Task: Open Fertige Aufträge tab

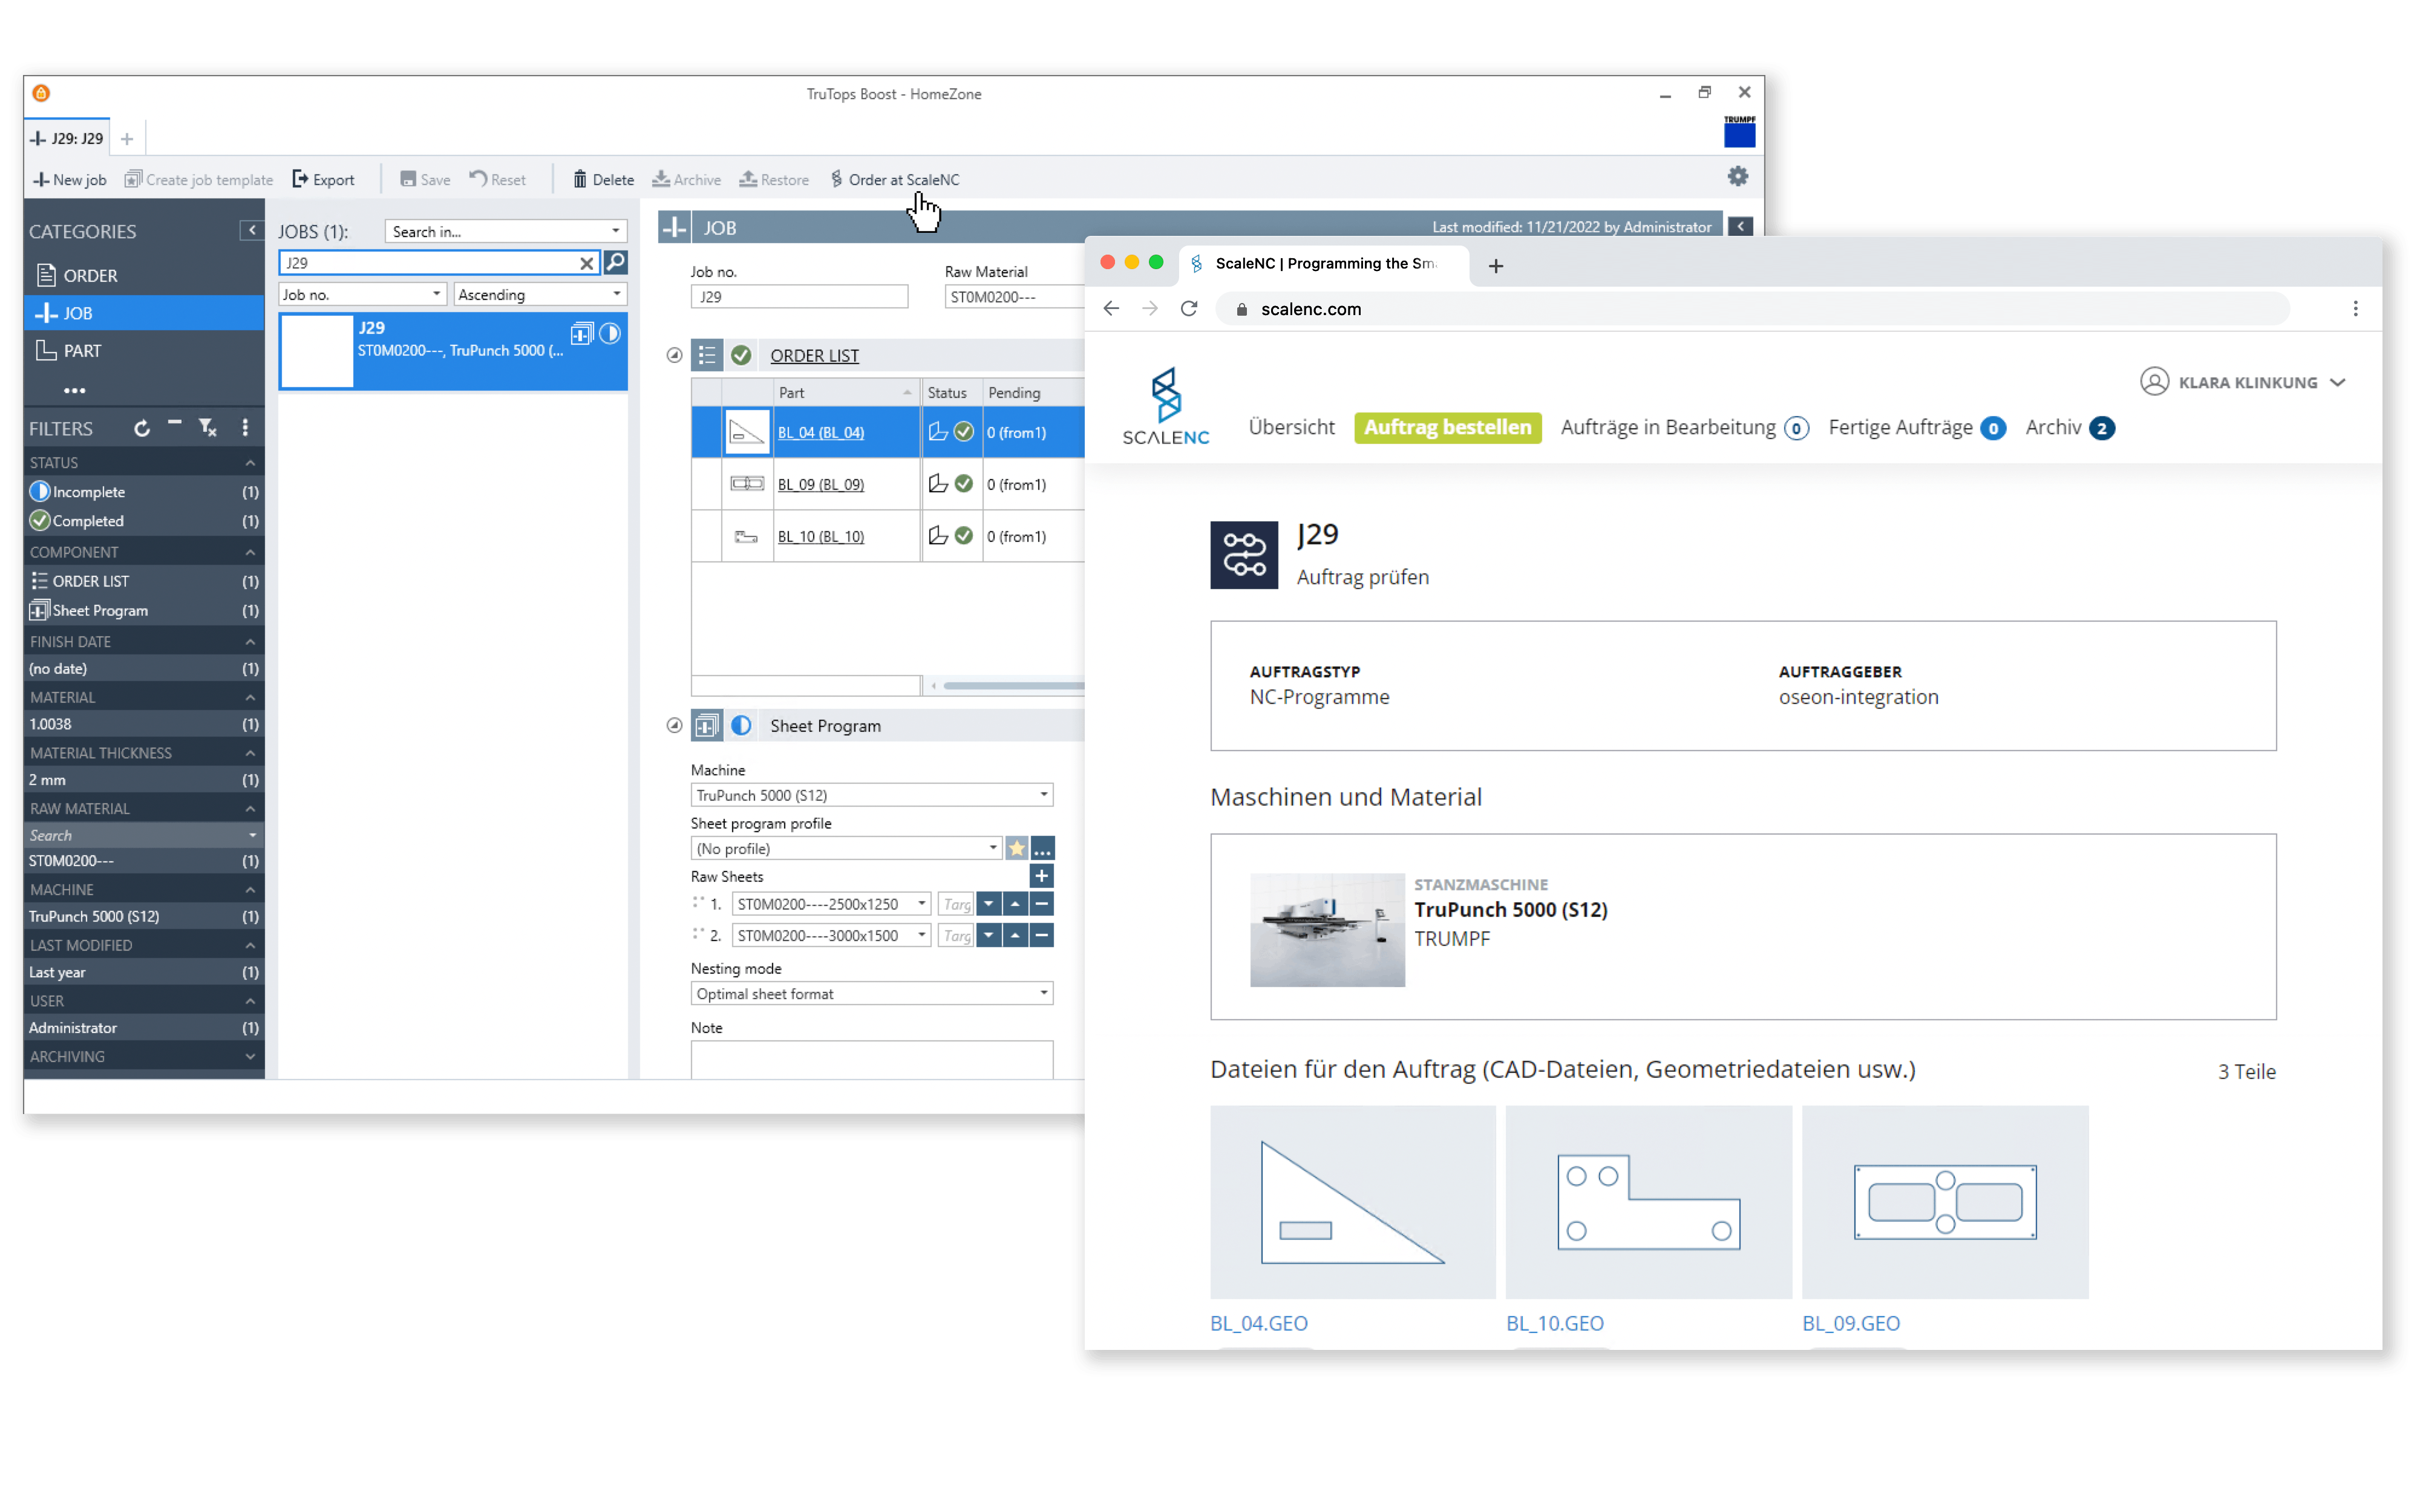Action: (1917, 428)
